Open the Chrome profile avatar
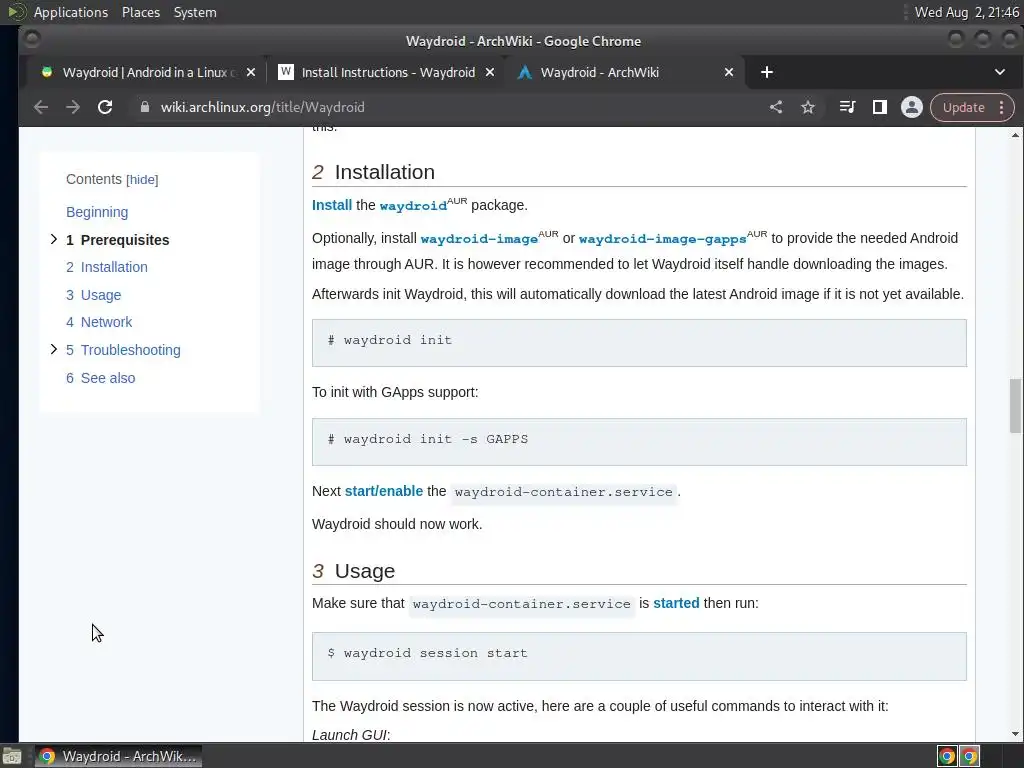This screenshot has width=1024, height=768. pyautogui.click(x=912, y=107)
